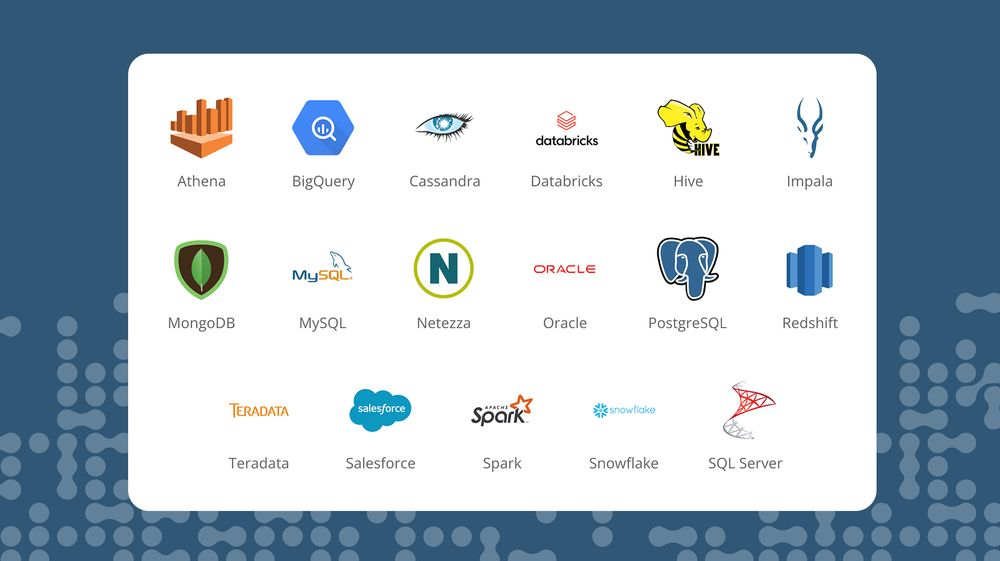
Task: Click the MongoDB green leaf shield icon
Action: coord(201,269)
